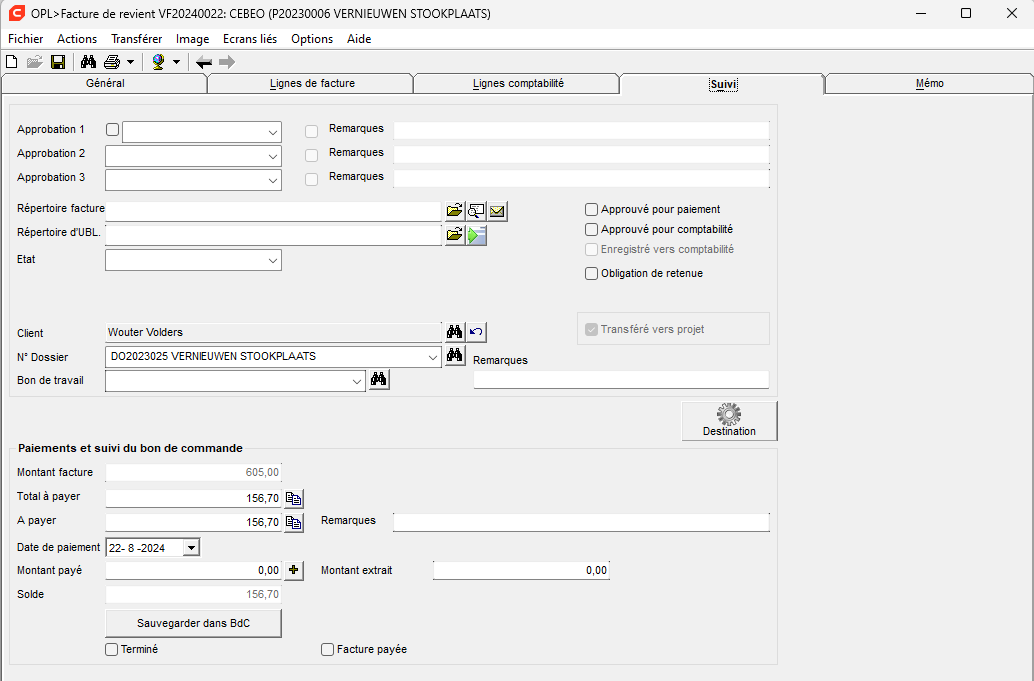Switch to the Général tab
This screenshot has height=681, width=1034.
tap(105, 84)
